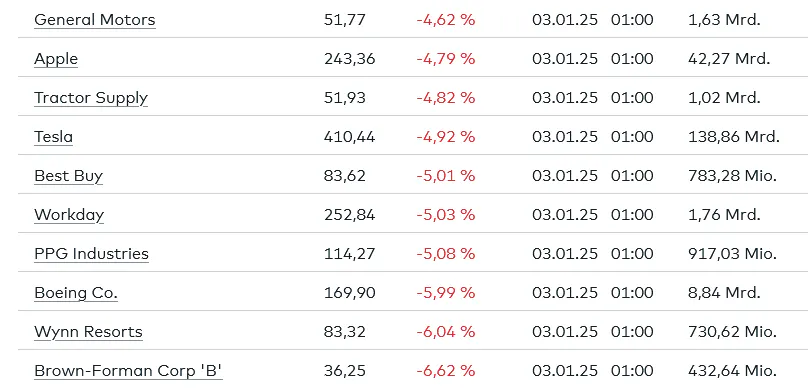This screenshot has height=388, width=808.
Task: Click Tesla's volume 138,86 Mrd.
Action: point(734,137)
